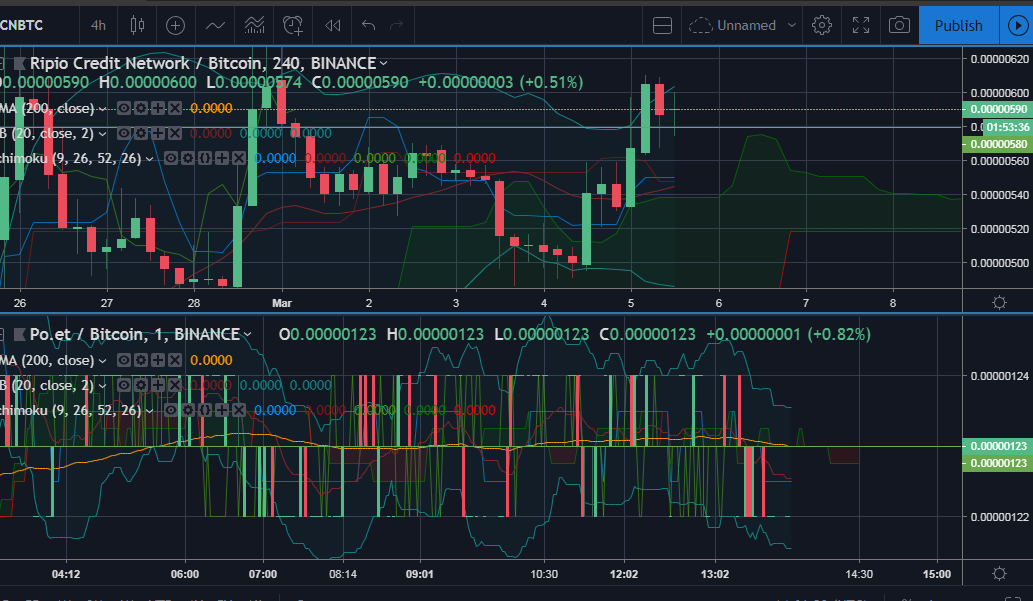The image size is (1033, 601).
Task: Open the Indicators menu from the toolbar
Action: tap(215, 26)
